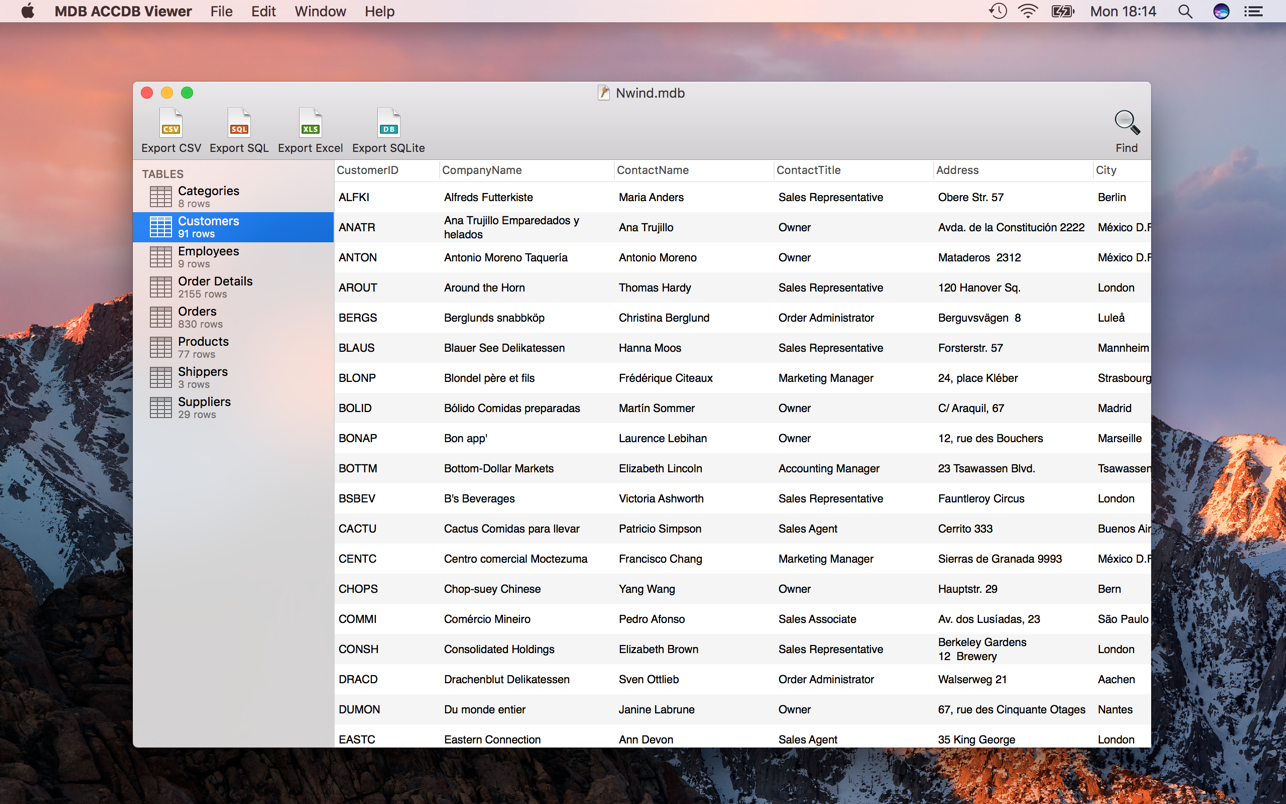Click the Export CSV toolbar icon
This screenshot has width=1286, height=804.
click(170, 124)
